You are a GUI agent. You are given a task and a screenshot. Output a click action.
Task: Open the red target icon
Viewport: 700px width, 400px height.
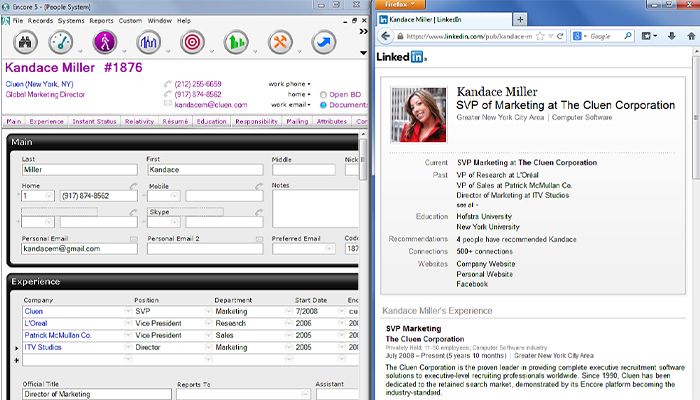191,43
